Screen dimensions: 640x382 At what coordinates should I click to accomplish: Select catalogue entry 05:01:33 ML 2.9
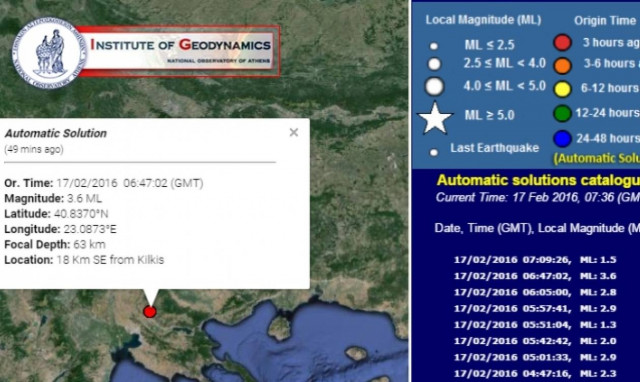(x=535, y=358)
